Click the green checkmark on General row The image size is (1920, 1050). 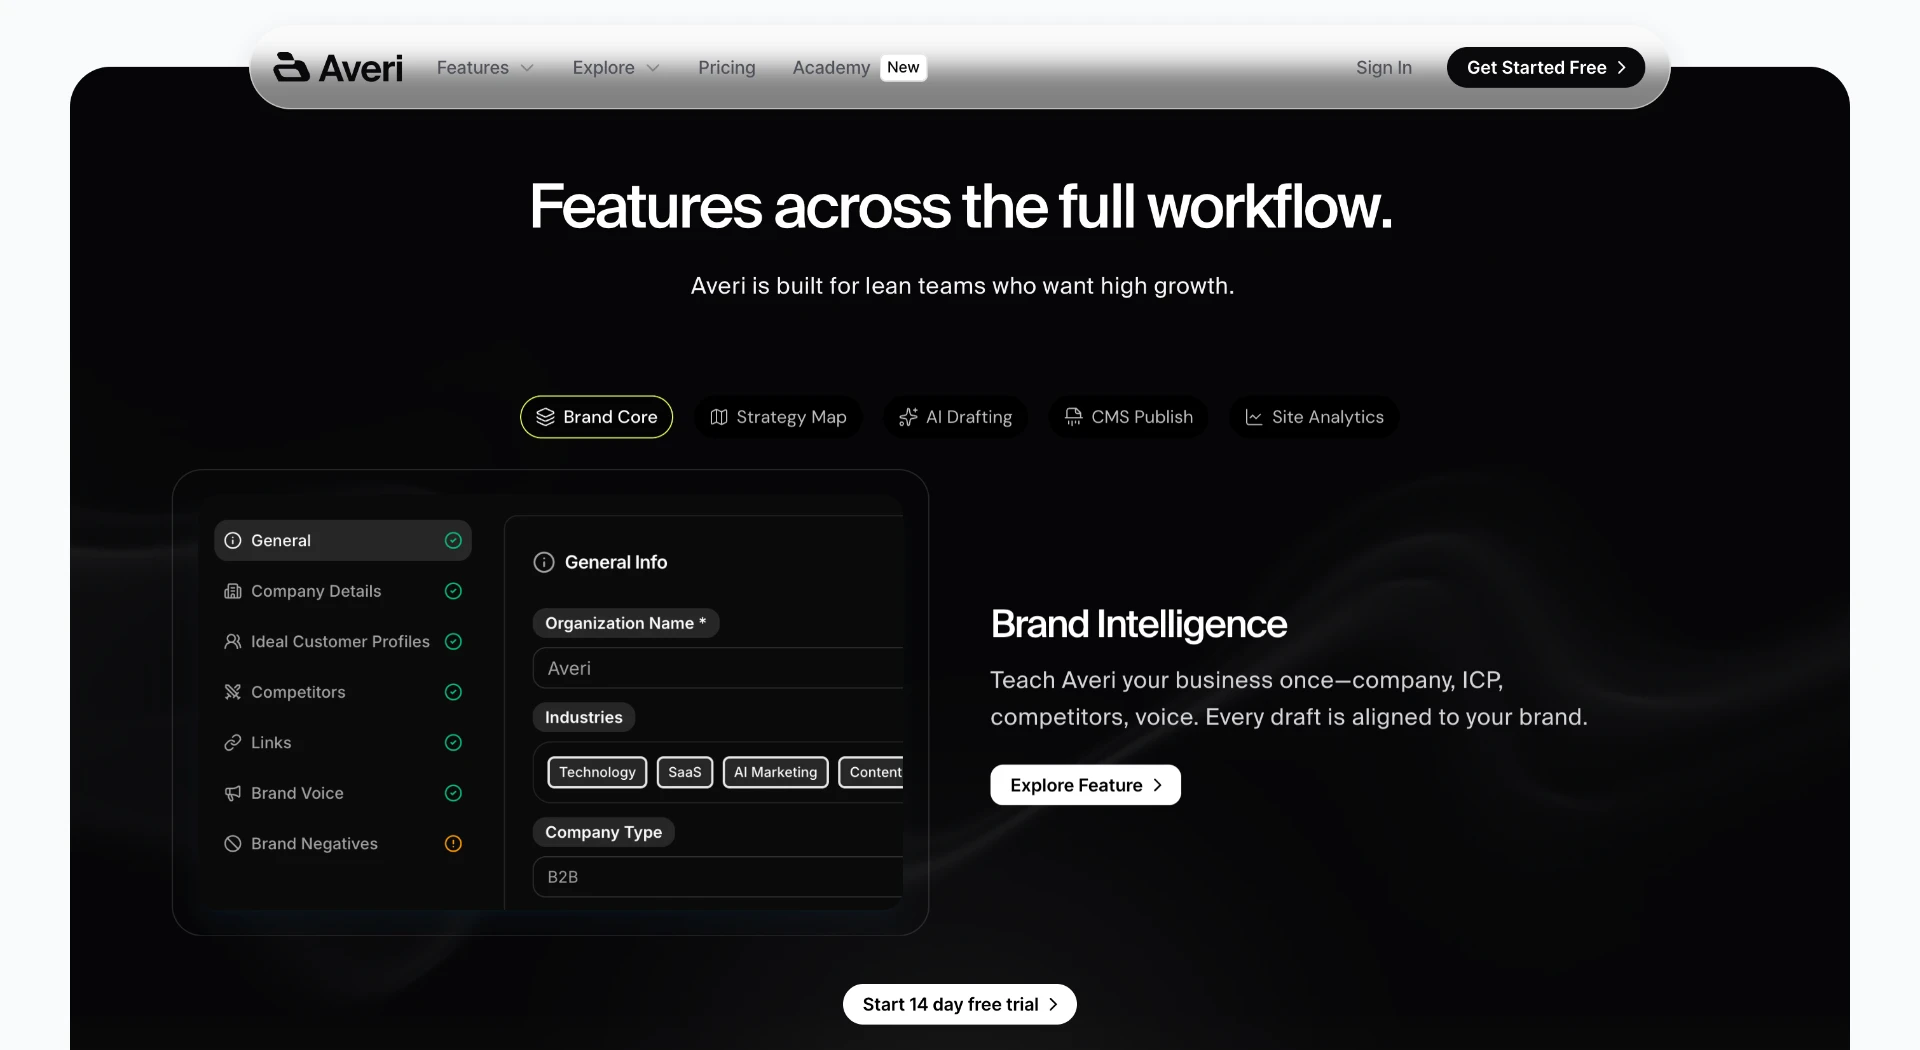pos(453,540)
